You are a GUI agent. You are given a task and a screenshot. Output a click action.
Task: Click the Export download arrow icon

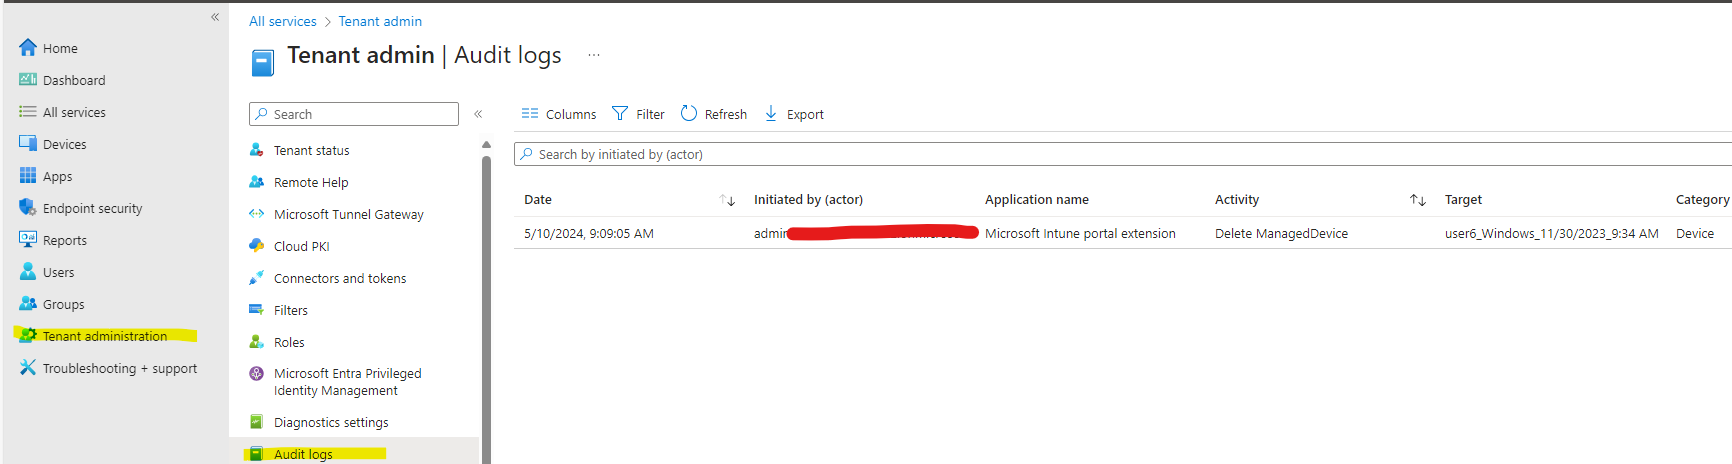tap(771, 114)
